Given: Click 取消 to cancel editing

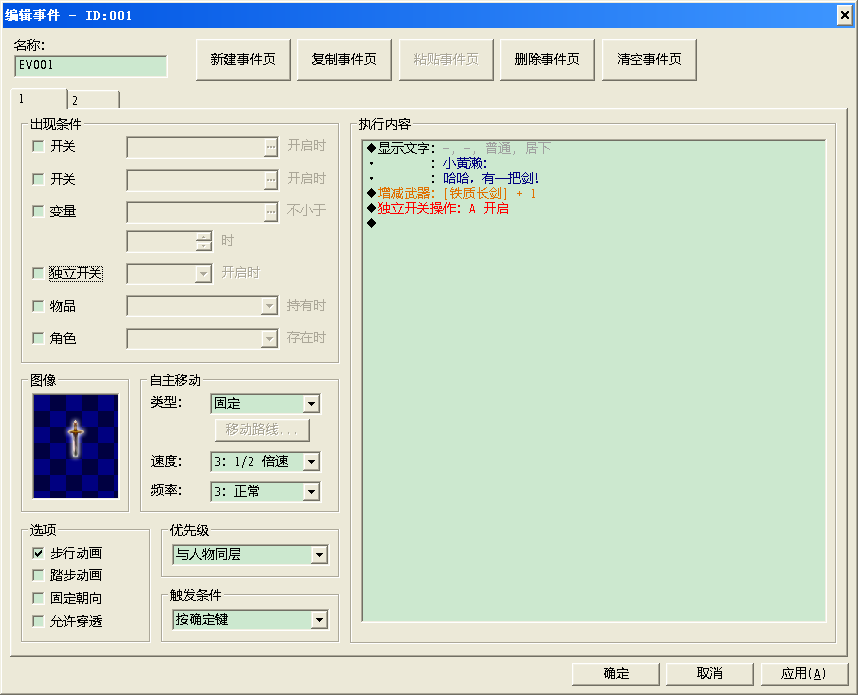Looking at the screenshot, I should (710, 674).
